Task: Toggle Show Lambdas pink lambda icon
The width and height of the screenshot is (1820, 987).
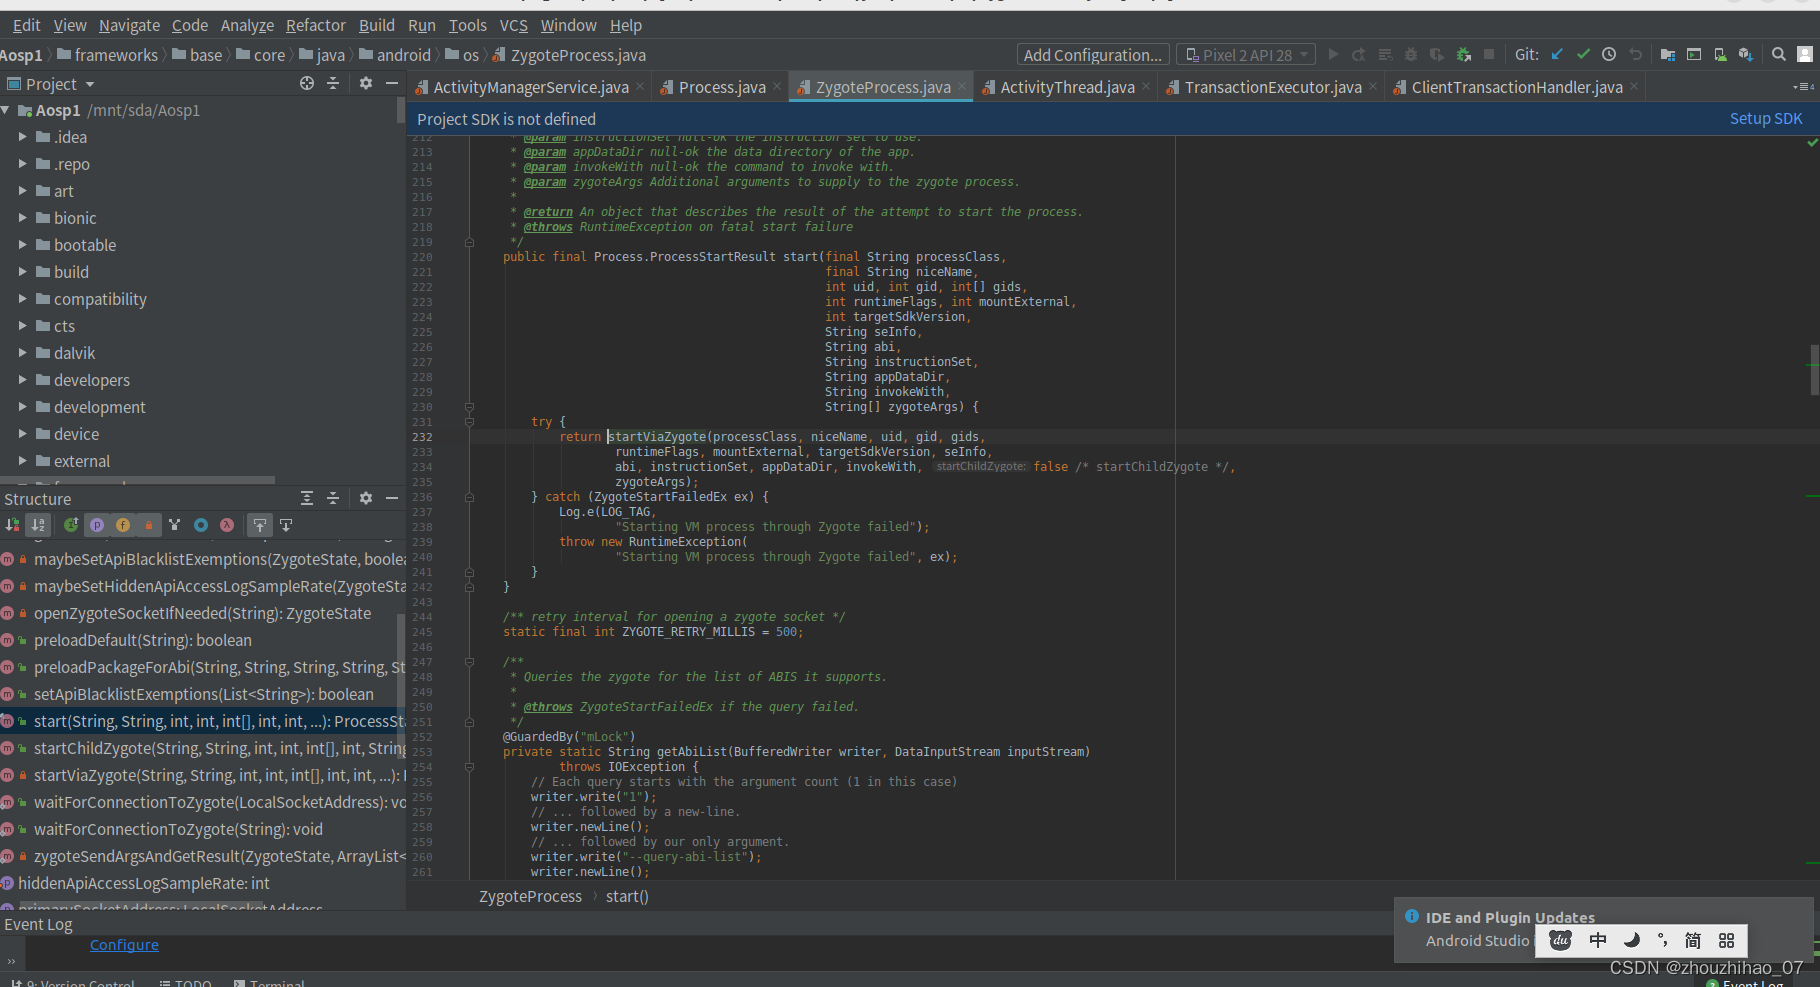Action: [227, 525]
